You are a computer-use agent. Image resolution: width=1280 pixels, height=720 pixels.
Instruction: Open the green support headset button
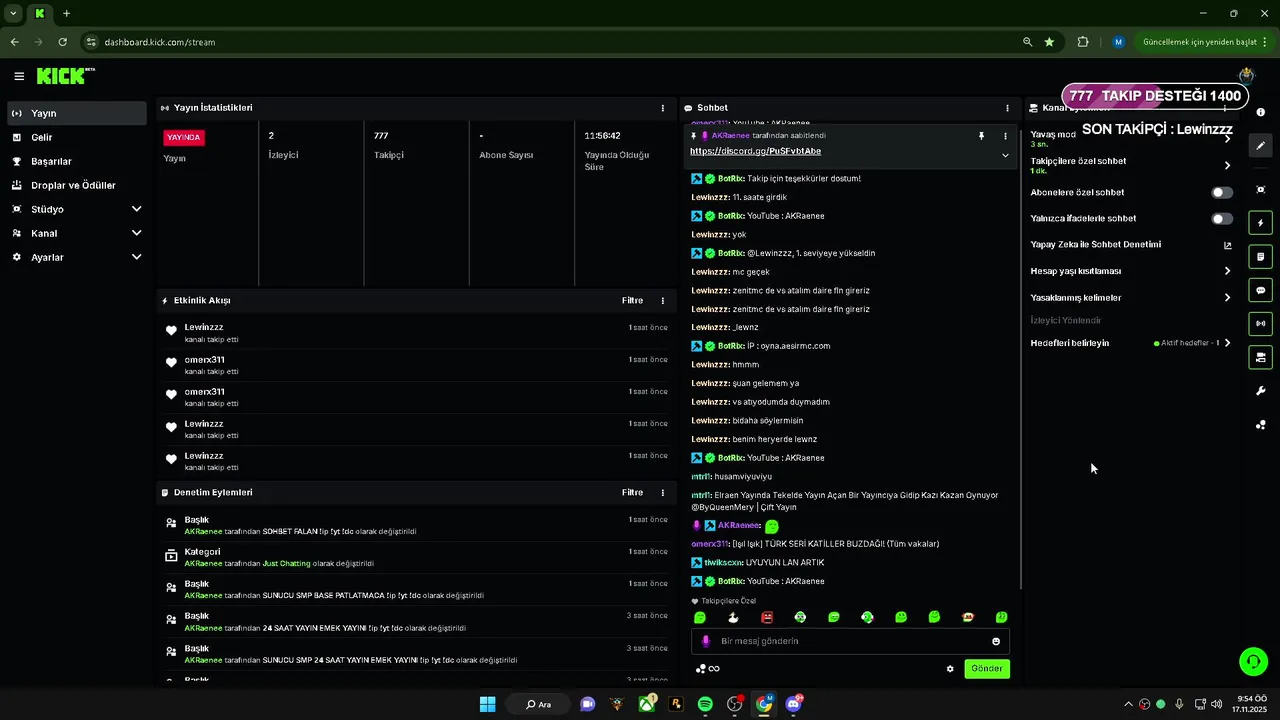pyautogui.click(x=1252, y=661)
